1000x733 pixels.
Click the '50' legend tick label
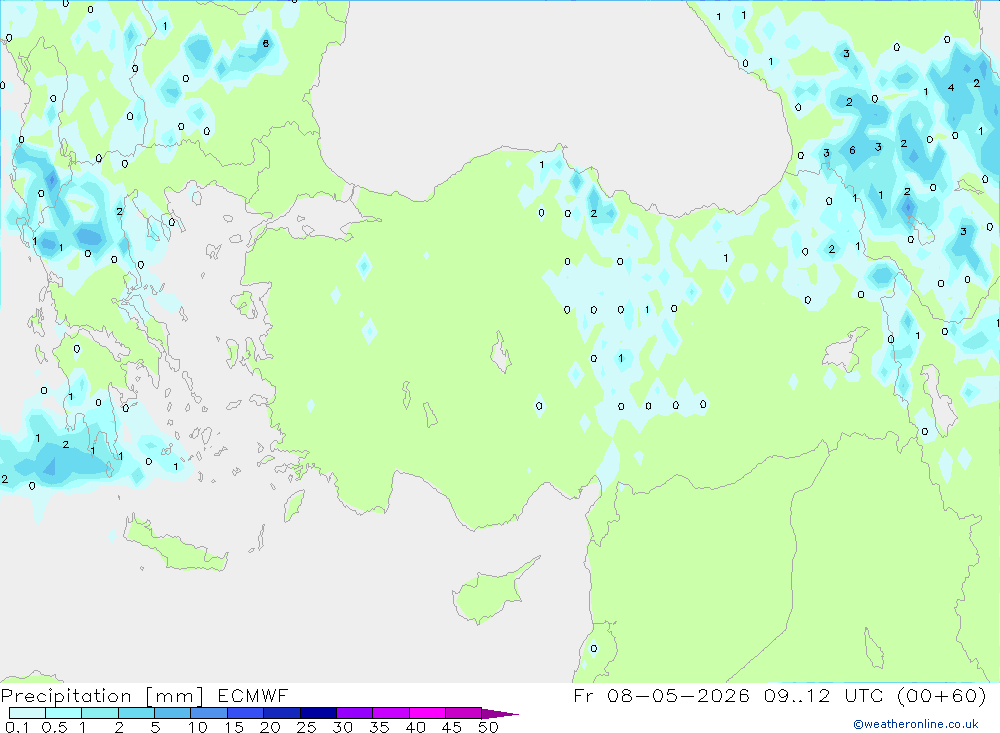(488, 727)
